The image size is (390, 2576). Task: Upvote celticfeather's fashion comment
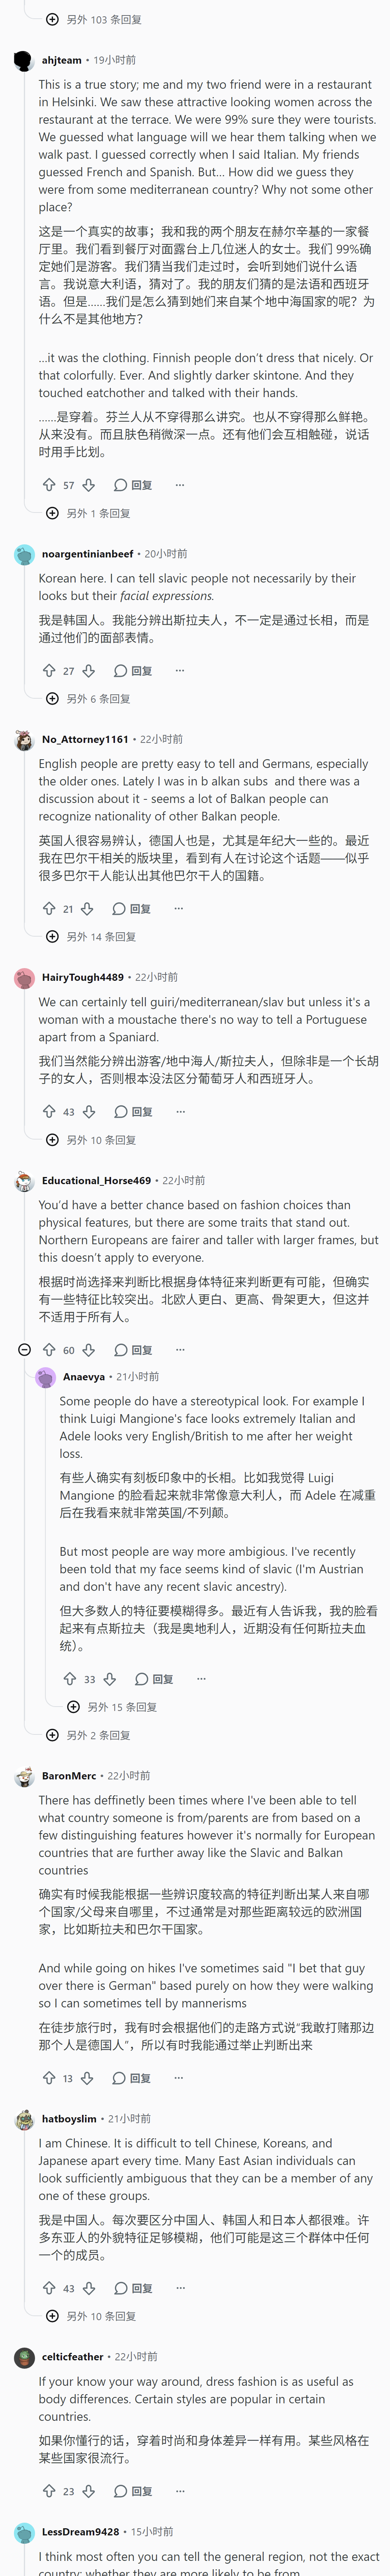coord(49,2490)
